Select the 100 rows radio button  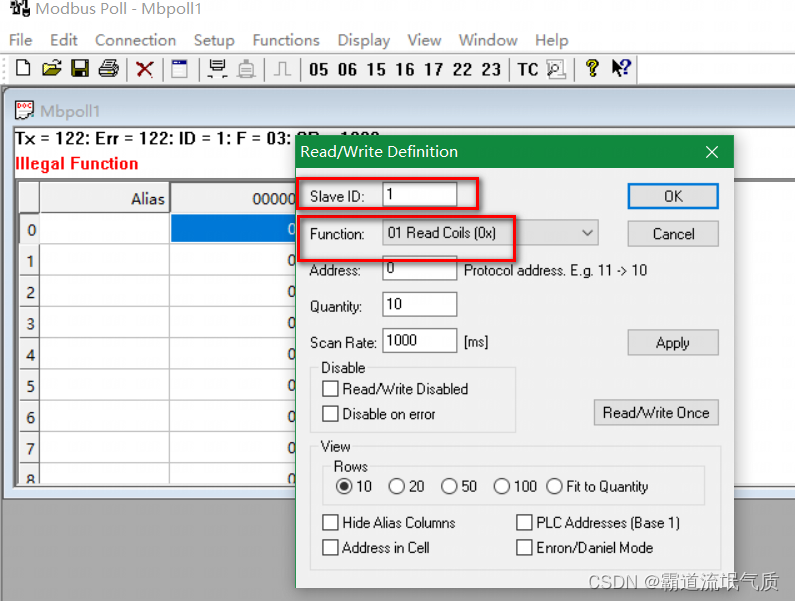(502, 486)
